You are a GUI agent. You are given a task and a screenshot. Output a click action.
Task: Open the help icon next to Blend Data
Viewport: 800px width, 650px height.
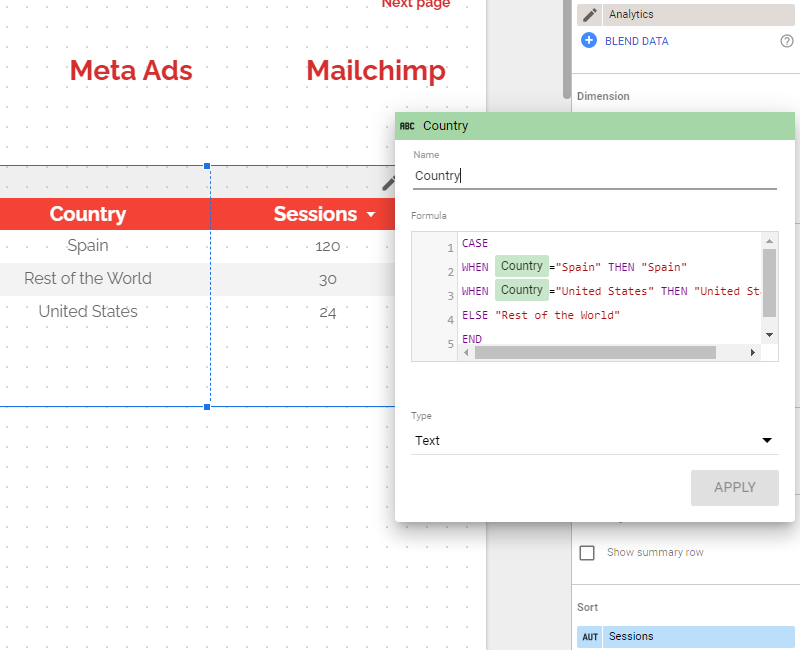787,41
